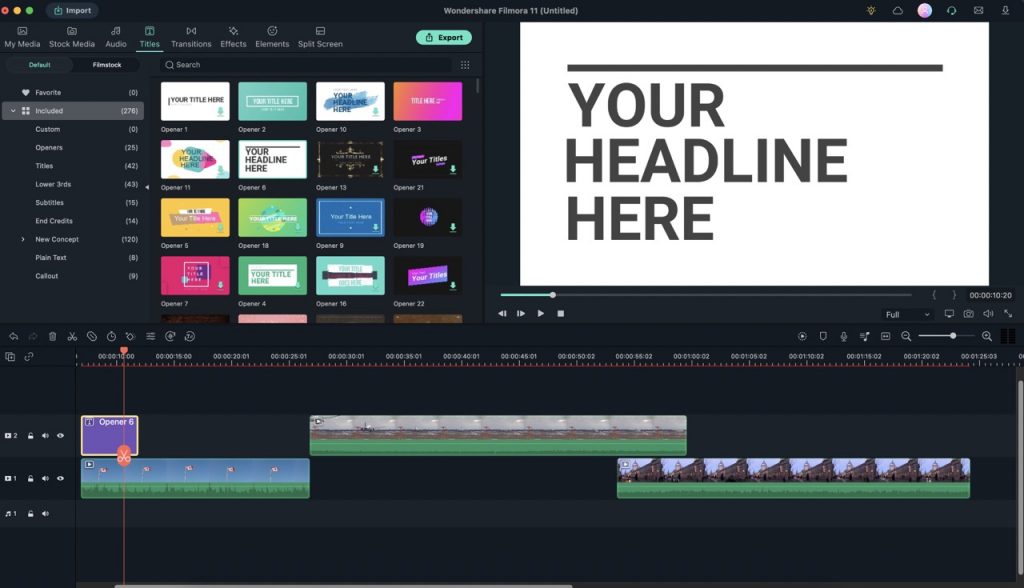Click the Delete trash icon

(x=52, y=336)
